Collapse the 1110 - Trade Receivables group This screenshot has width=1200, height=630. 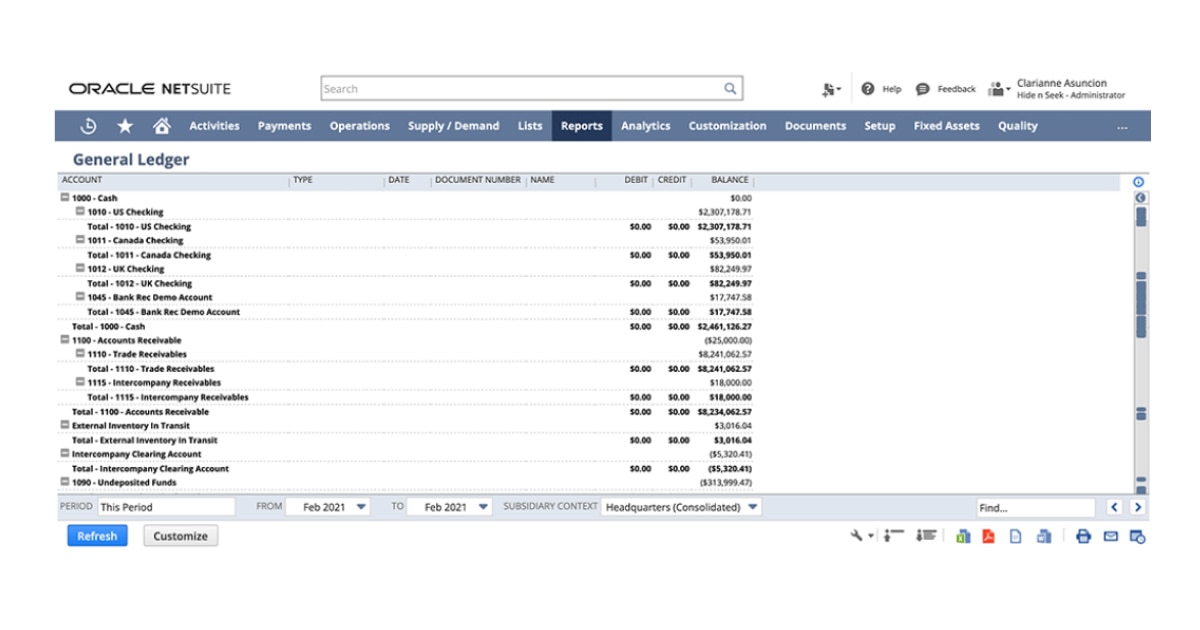coord(79,354)
